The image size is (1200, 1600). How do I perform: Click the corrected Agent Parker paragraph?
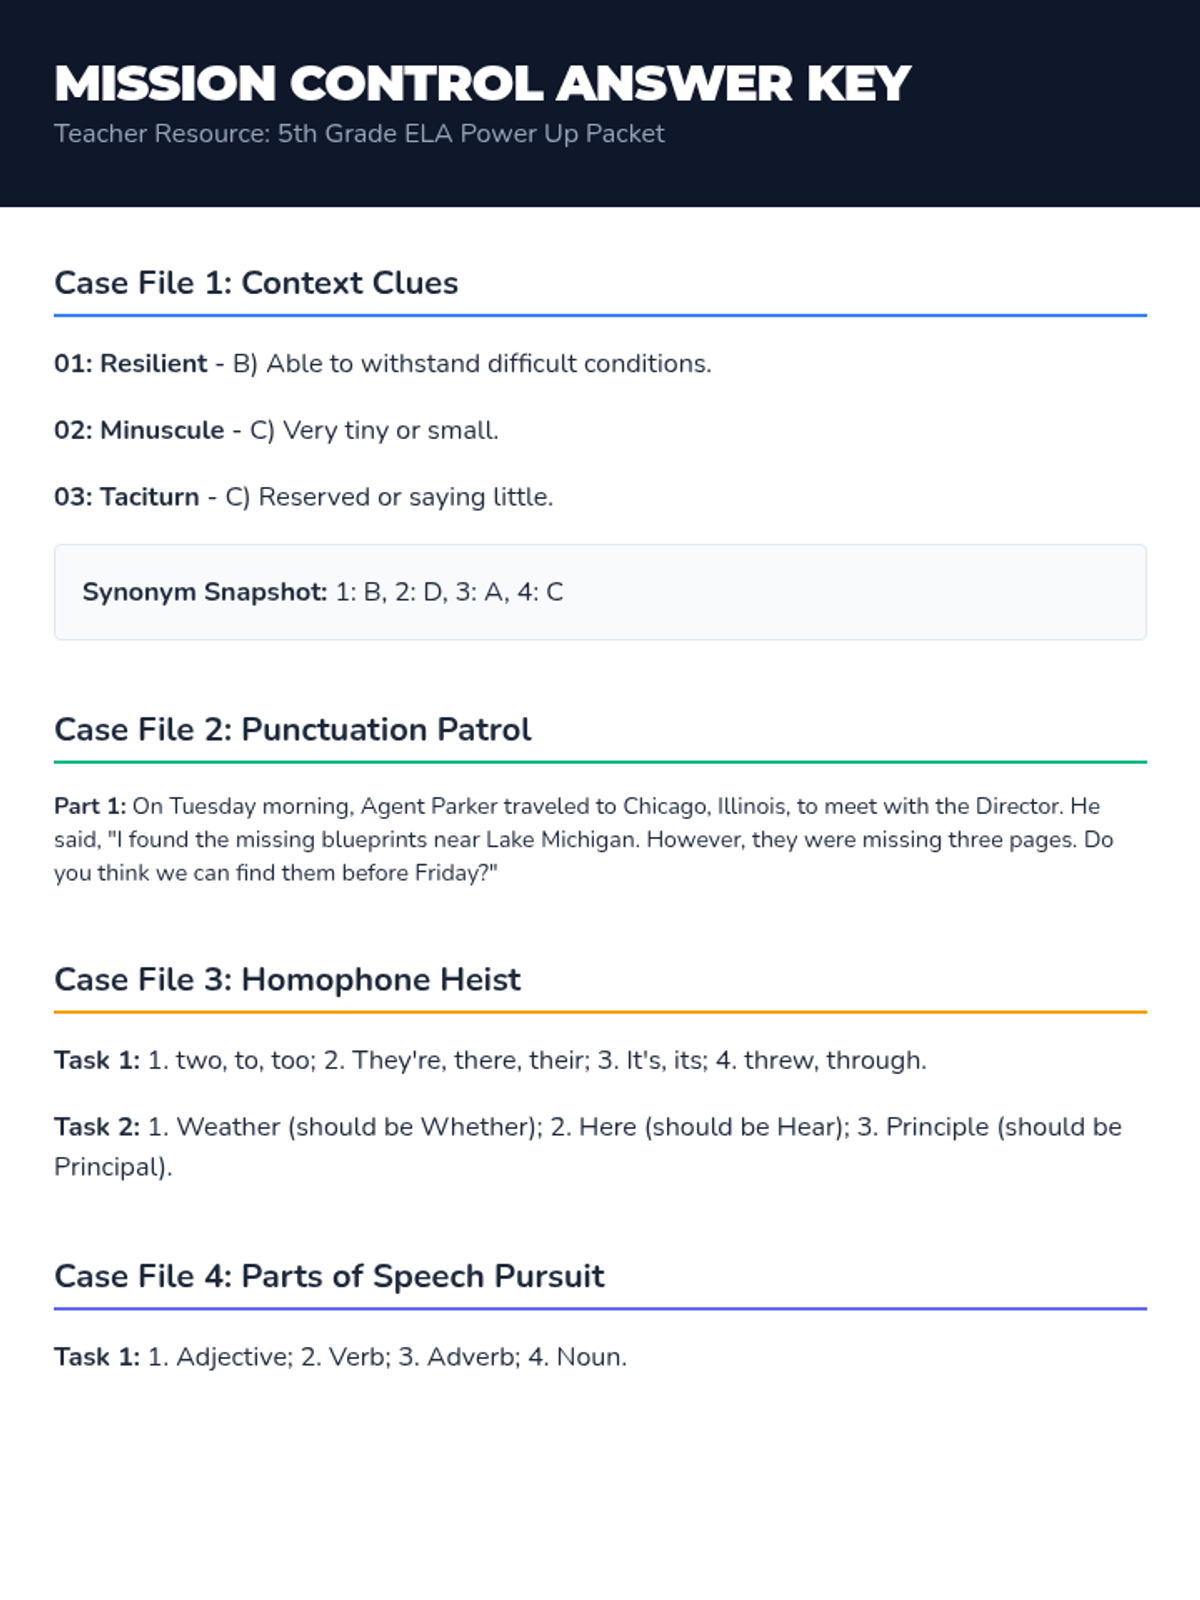(x=600, y=840)
